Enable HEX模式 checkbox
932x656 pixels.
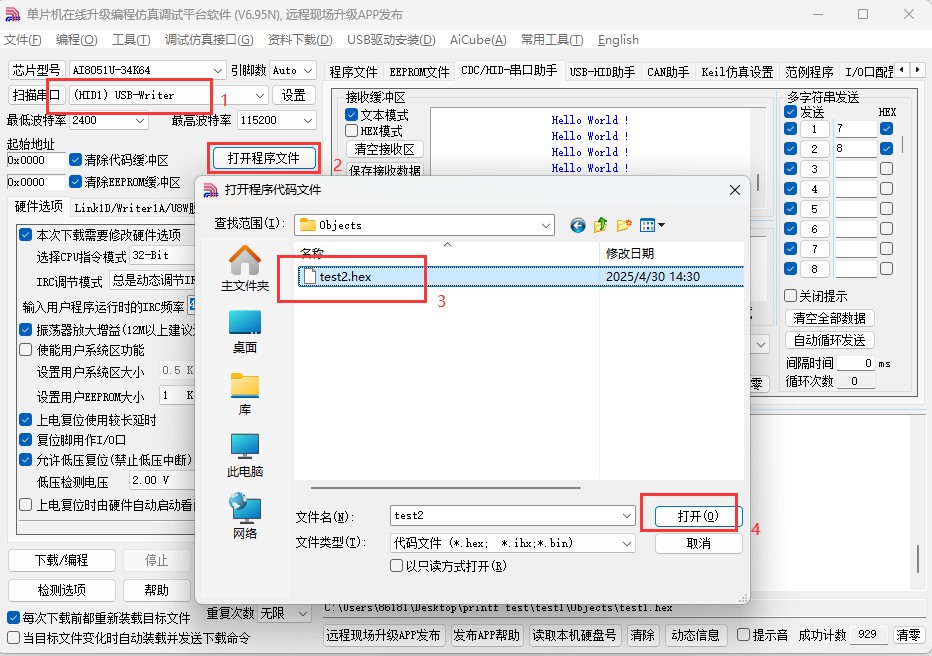click(x=351, y=131)
